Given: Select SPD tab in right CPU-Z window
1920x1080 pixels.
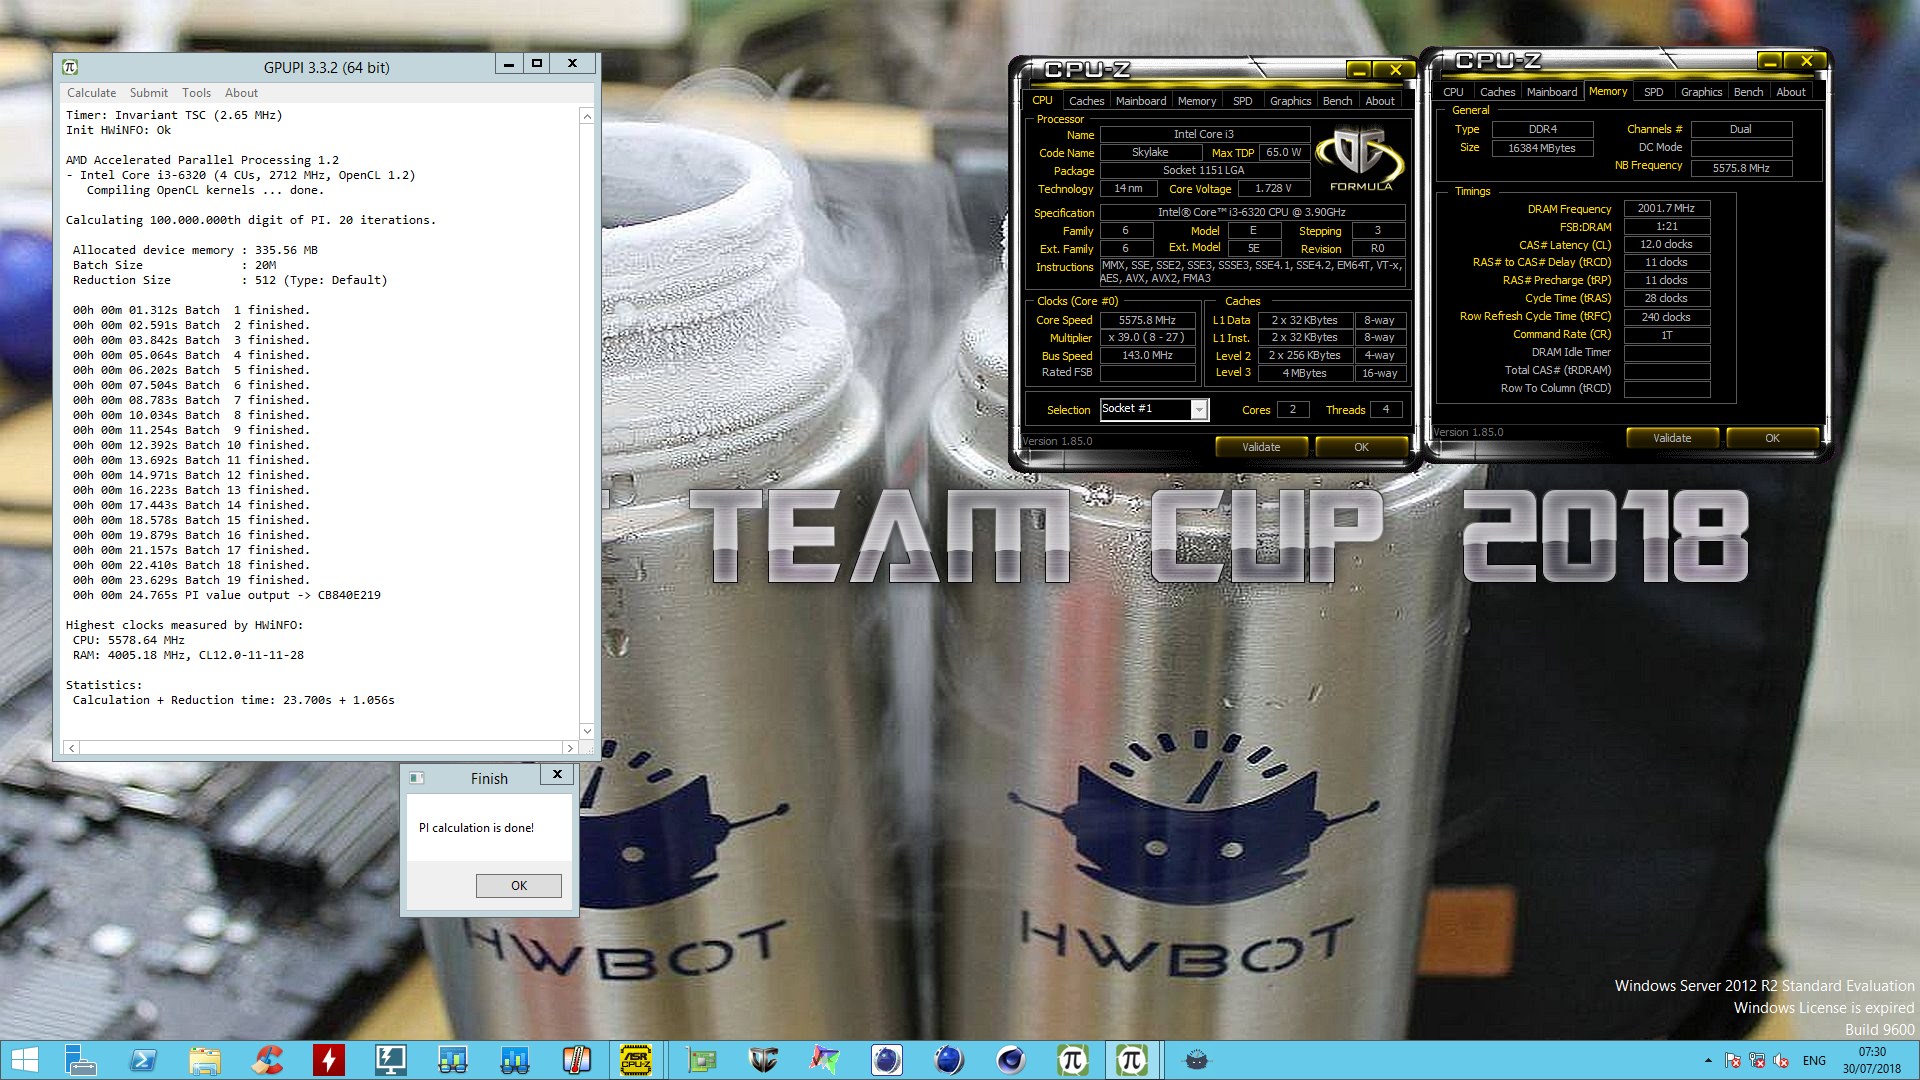Looking at the screenshot, I should [x=1654, y=92].
